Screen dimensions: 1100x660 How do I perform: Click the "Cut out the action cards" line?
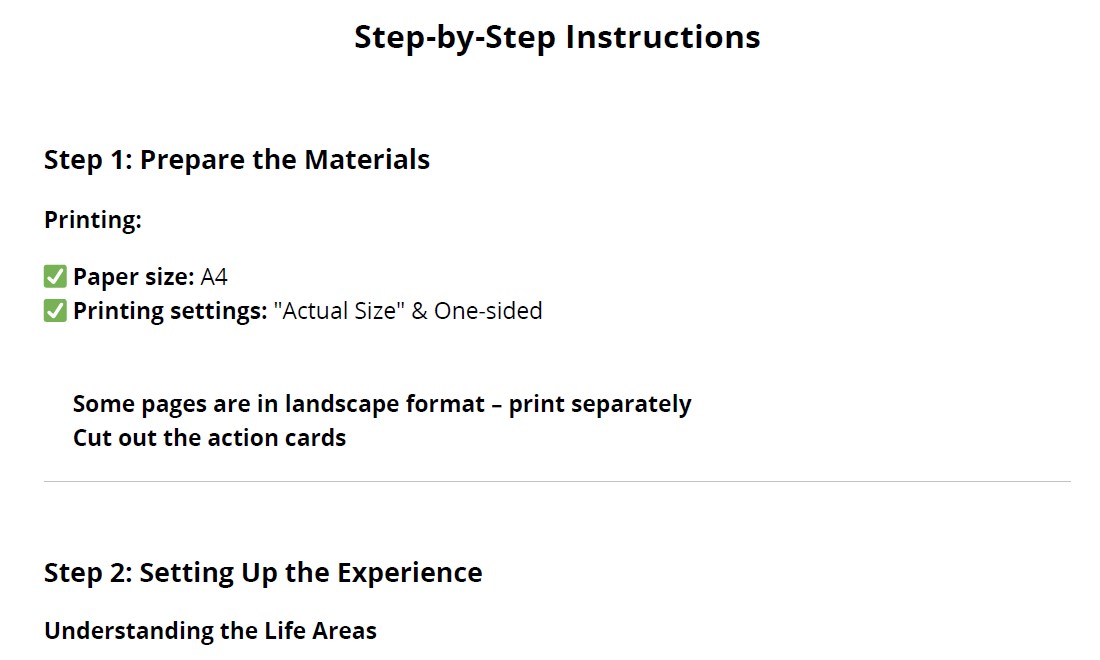click(x=210, y=438)
